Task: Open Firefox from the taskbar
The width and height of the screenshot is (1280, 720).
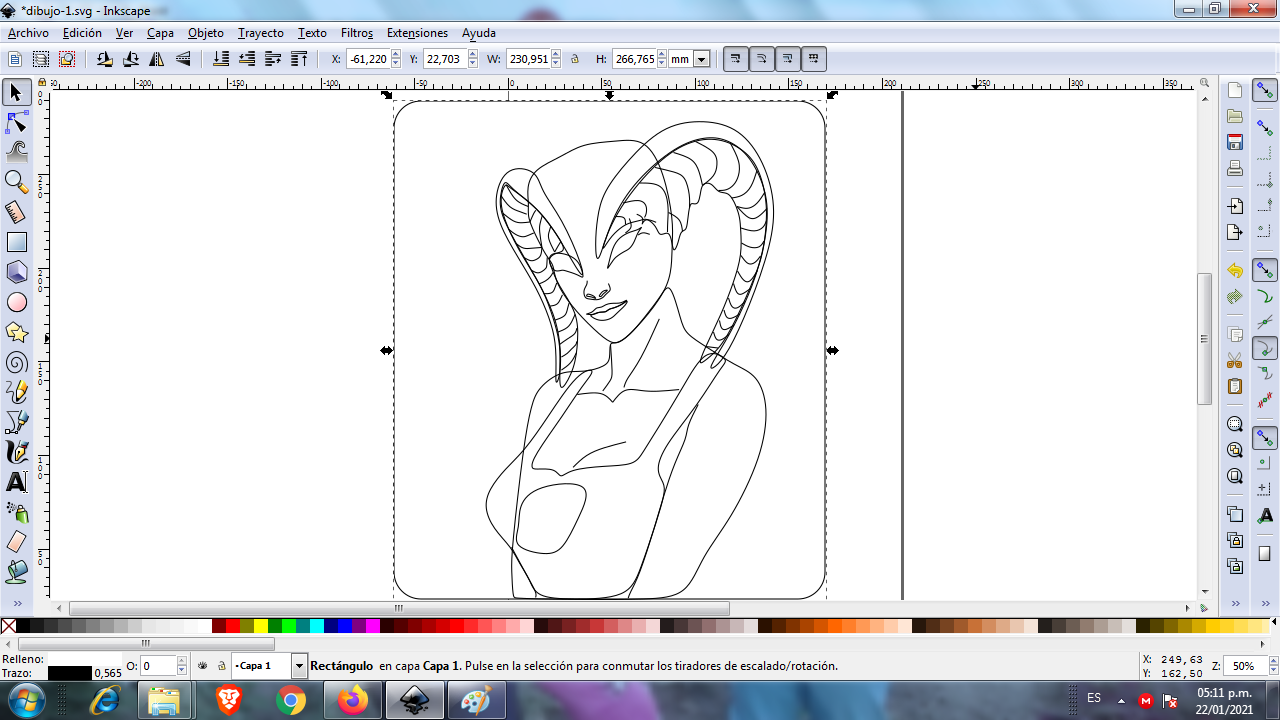Action: [352, 700]
